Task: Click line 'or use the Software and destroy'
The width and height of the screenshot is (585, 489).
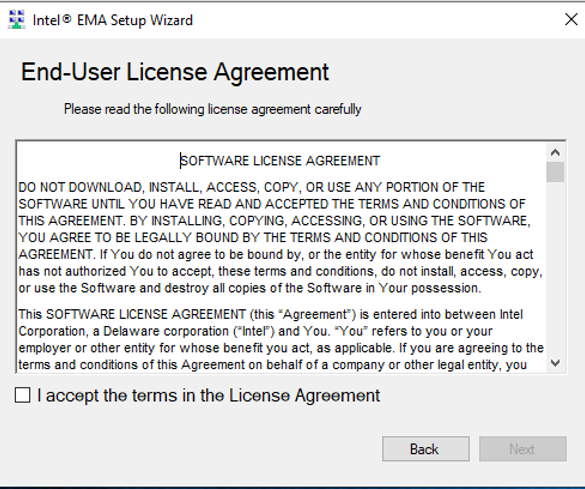Action: [x=250, y=288]
